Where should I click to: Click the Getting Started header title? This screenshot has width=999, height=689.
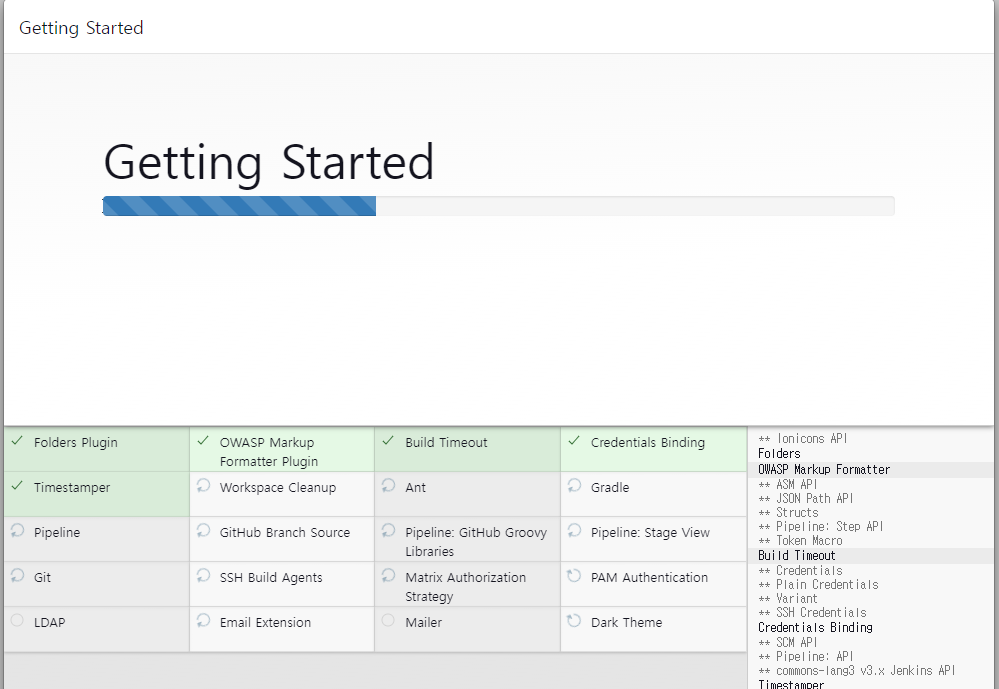coord(81,28)
